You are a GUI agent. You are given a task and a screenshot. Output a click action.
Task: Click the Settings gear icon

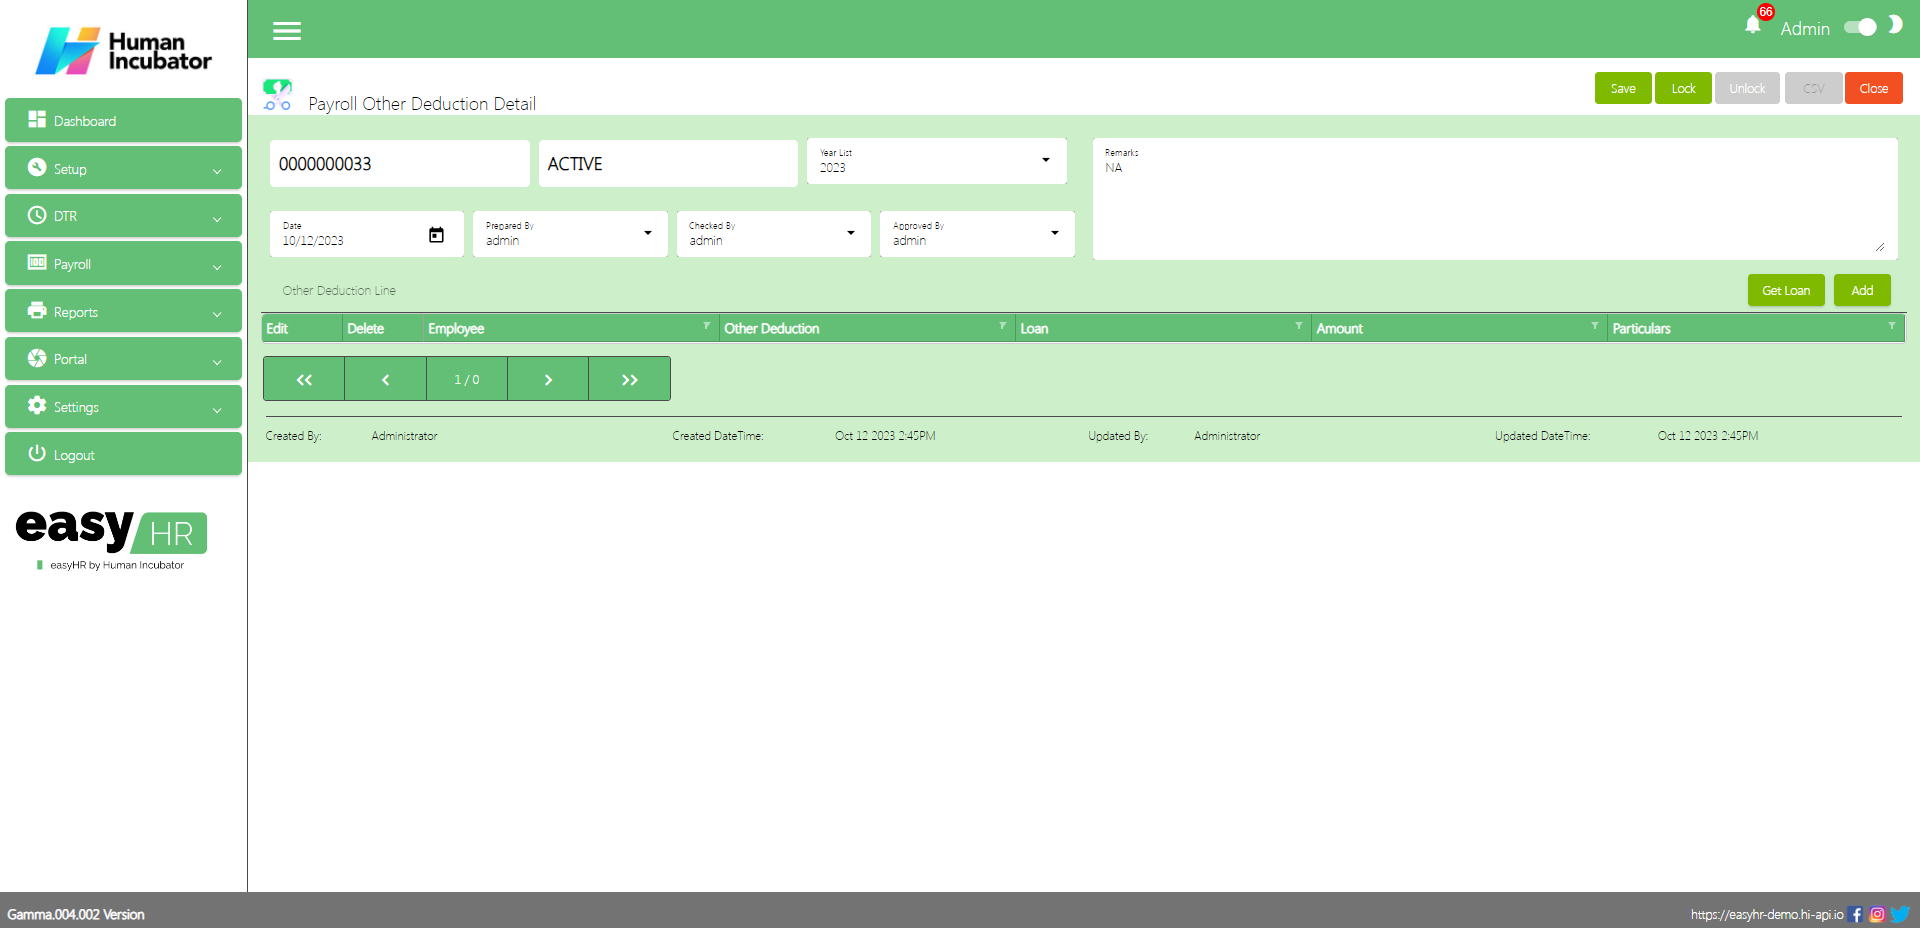(37, 405)
